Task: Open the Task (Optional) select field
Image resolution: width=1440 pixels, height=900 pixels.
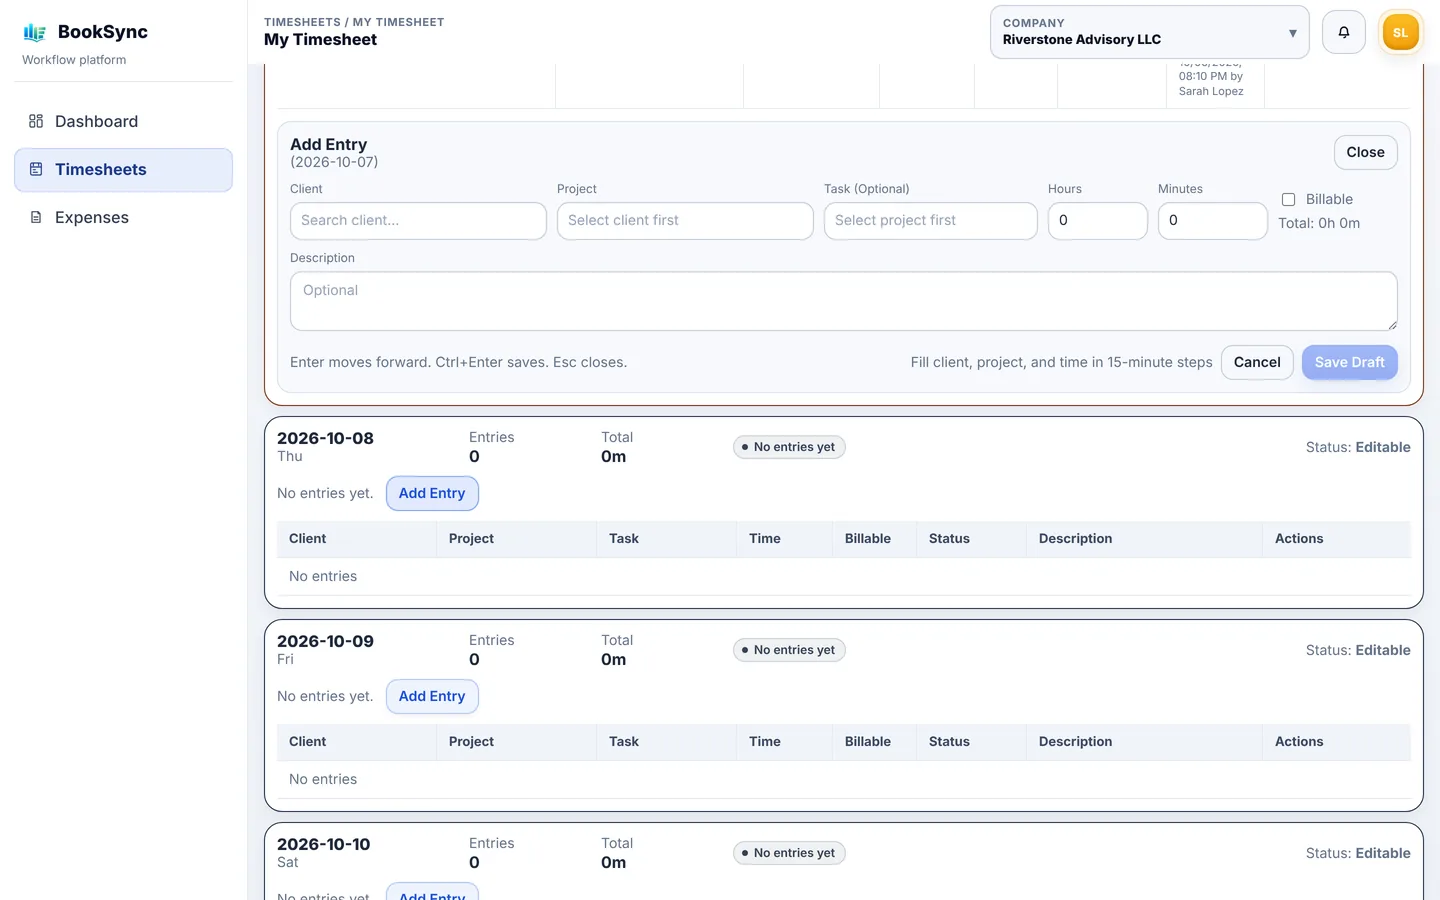Action: (x=930, y=221)
